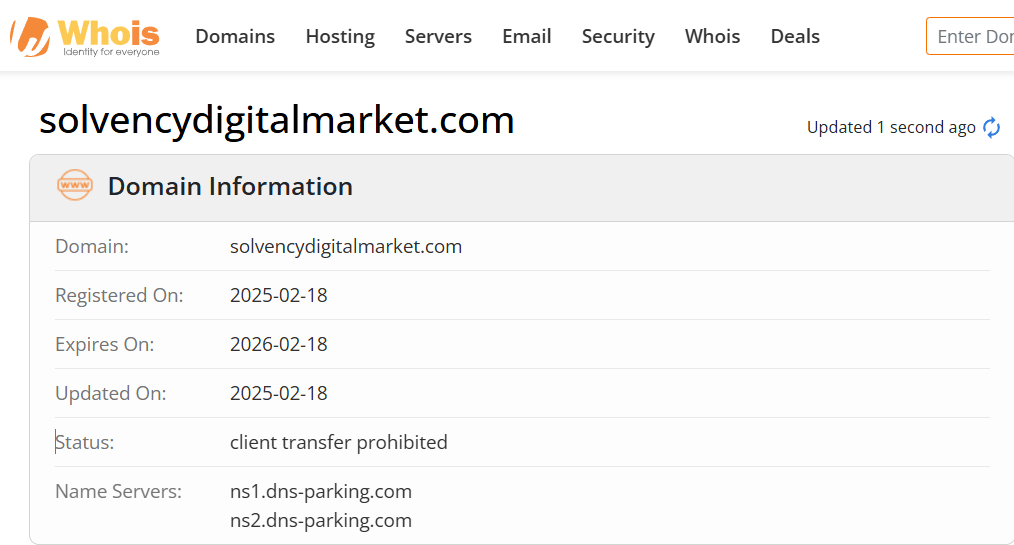
Task: Select the Updated On date 2025-02-18
Action: [x=279, y=394]
